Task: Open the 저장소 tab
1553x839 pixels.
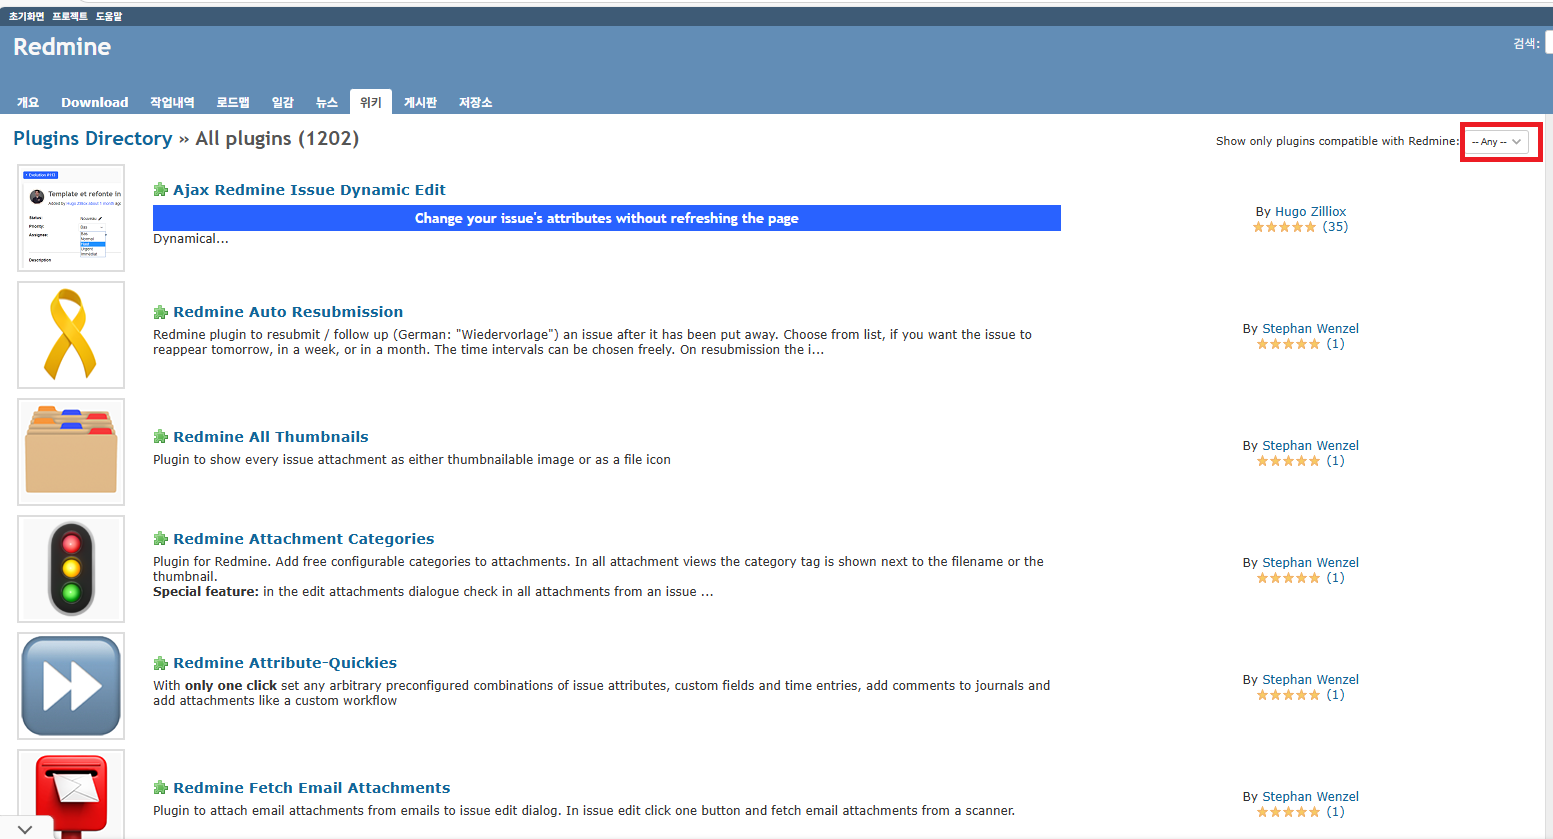Action: coord(476,102)
